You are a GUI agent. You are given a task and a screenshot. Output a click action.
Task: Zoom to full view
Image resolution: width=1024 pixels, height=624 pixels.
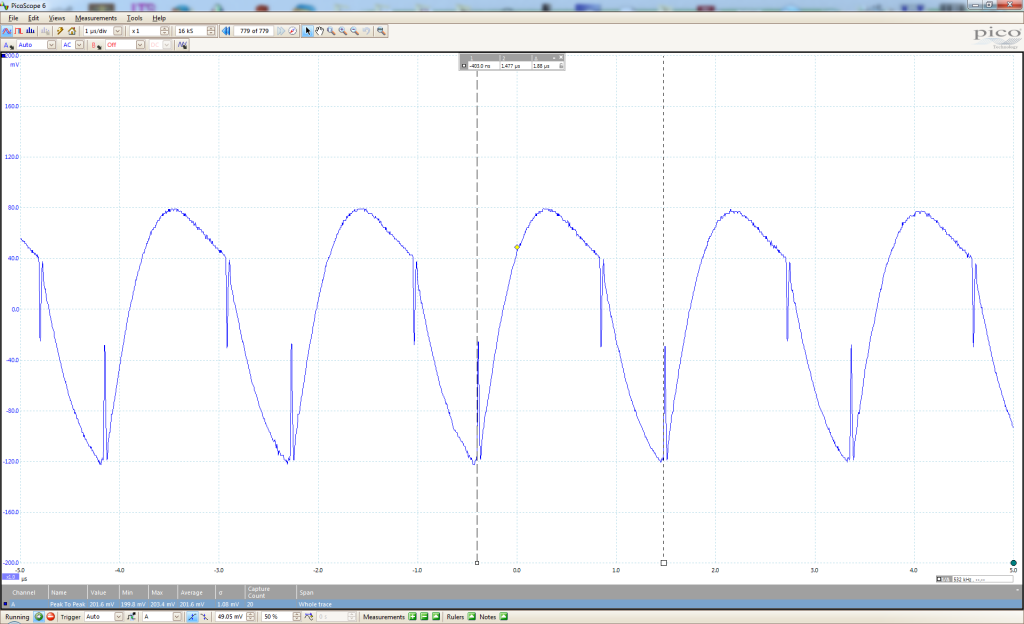click(381, 31)
